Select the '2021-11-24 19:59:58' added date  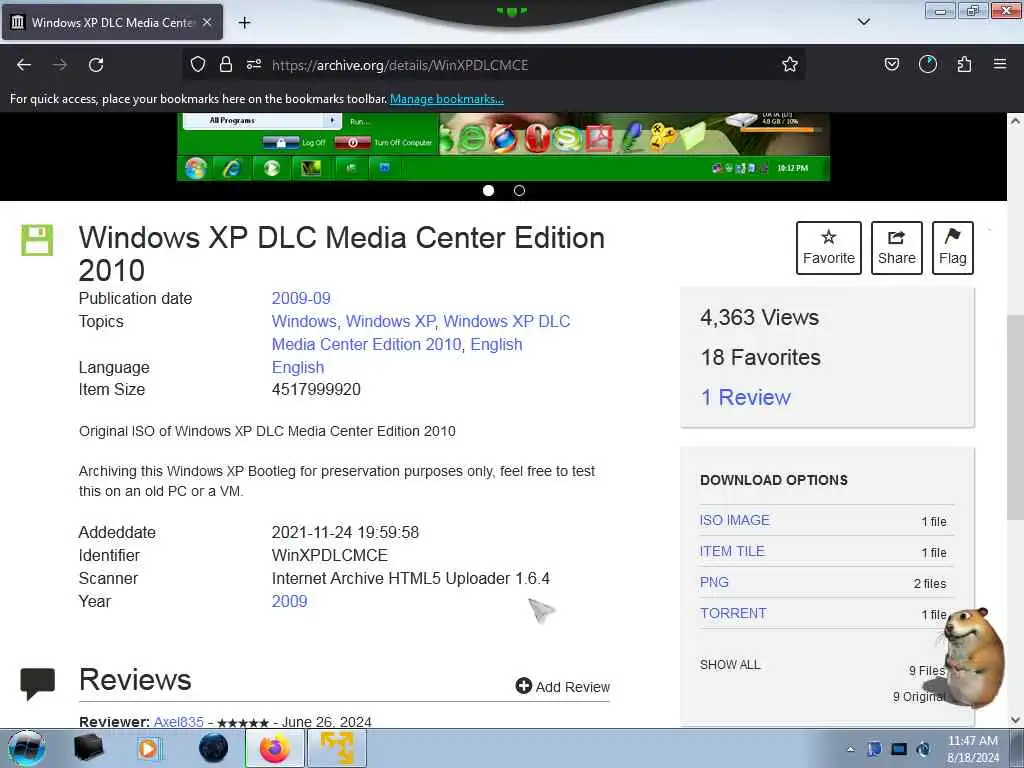[345, 532]
